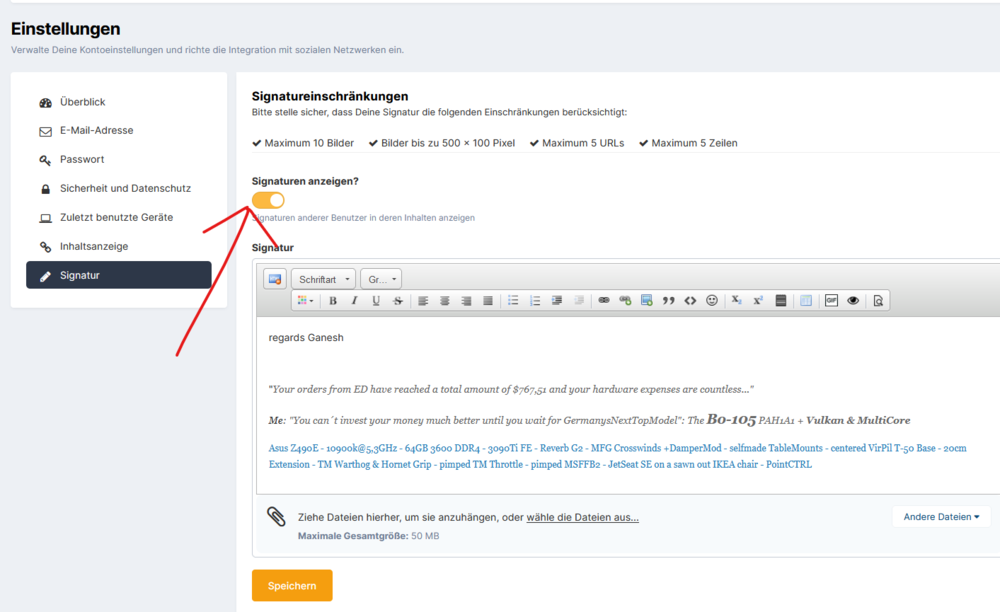
Task: Click the Speichern button
Action: click(x=291, y=585)
